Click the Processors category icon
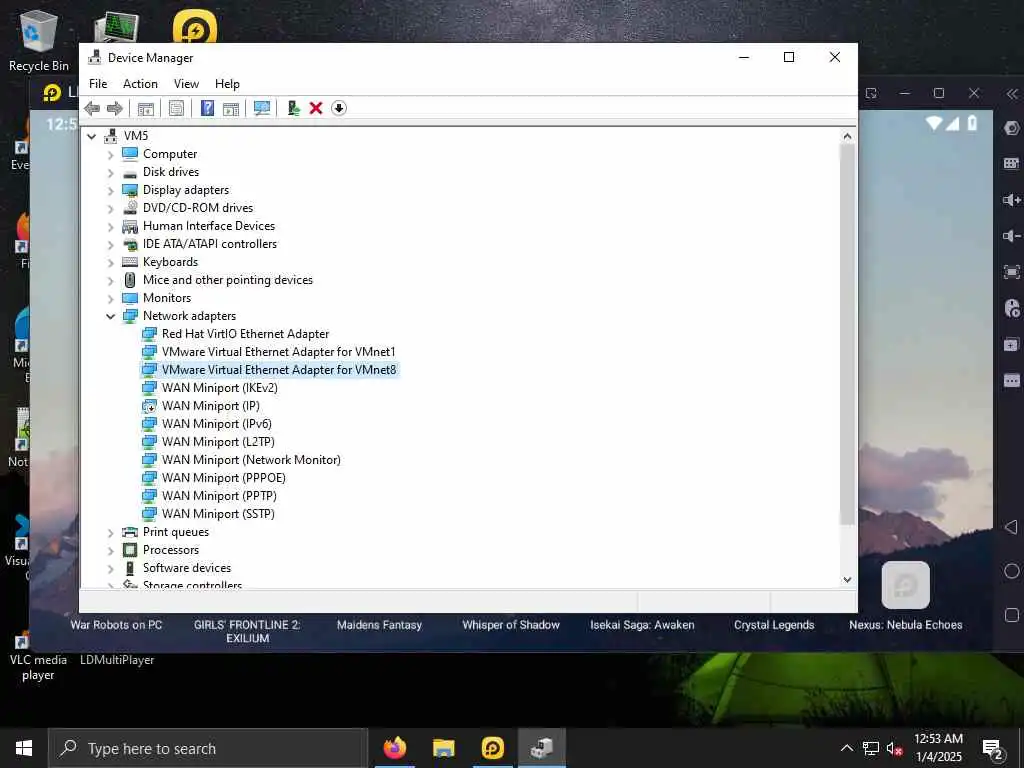Viewport: 1024px width, 768px height. click(x=130, y=550)
